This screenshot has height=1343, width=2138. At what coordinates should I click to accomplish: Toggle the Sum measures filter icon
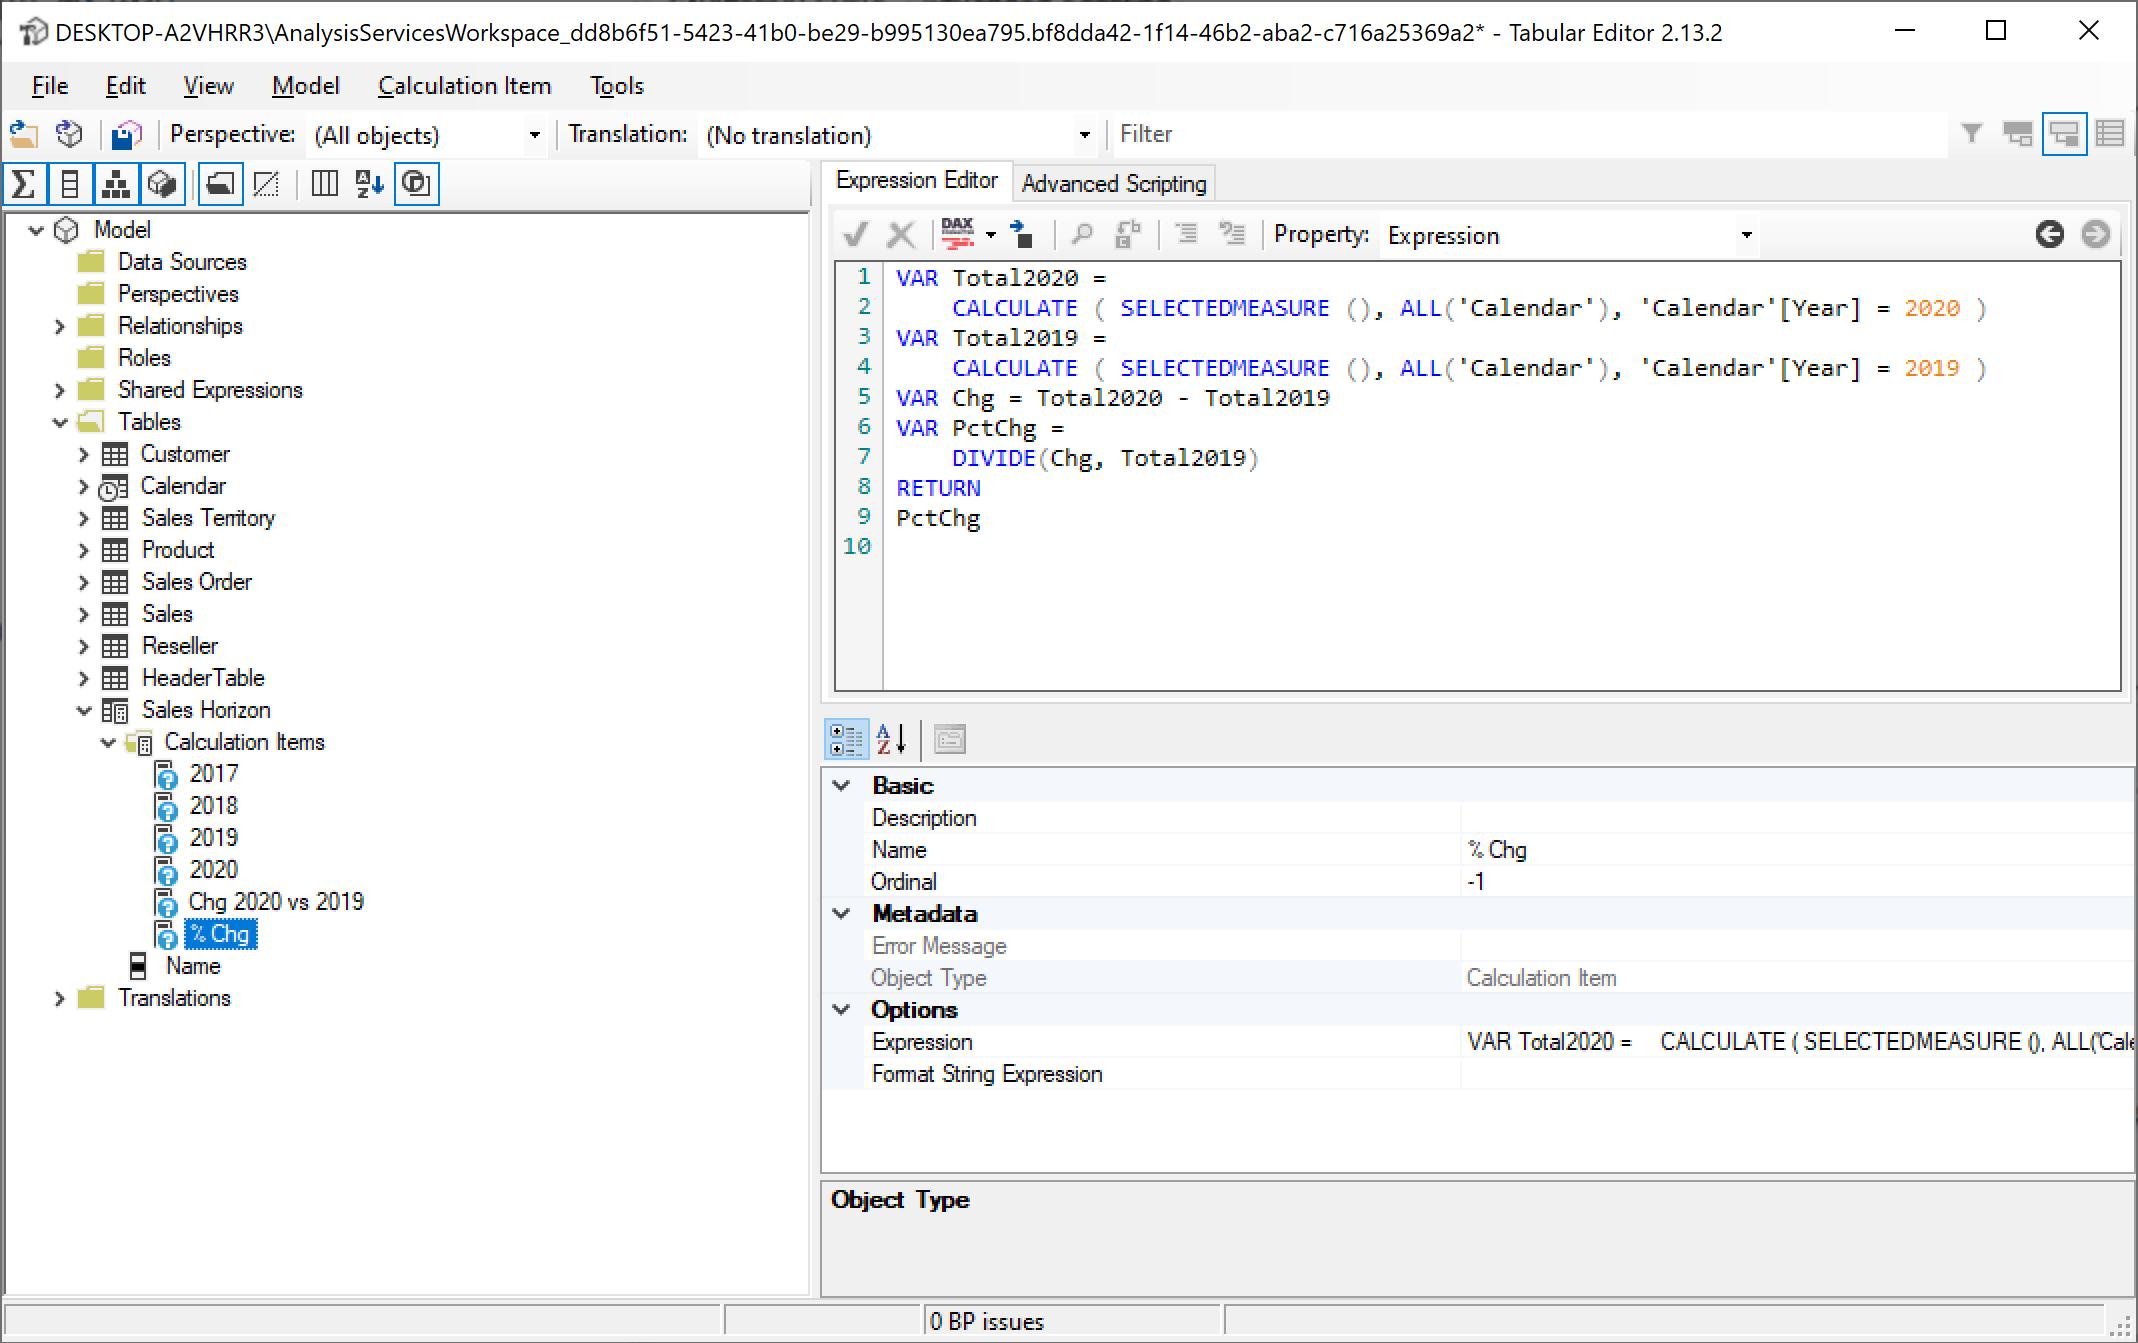[24, 184]
